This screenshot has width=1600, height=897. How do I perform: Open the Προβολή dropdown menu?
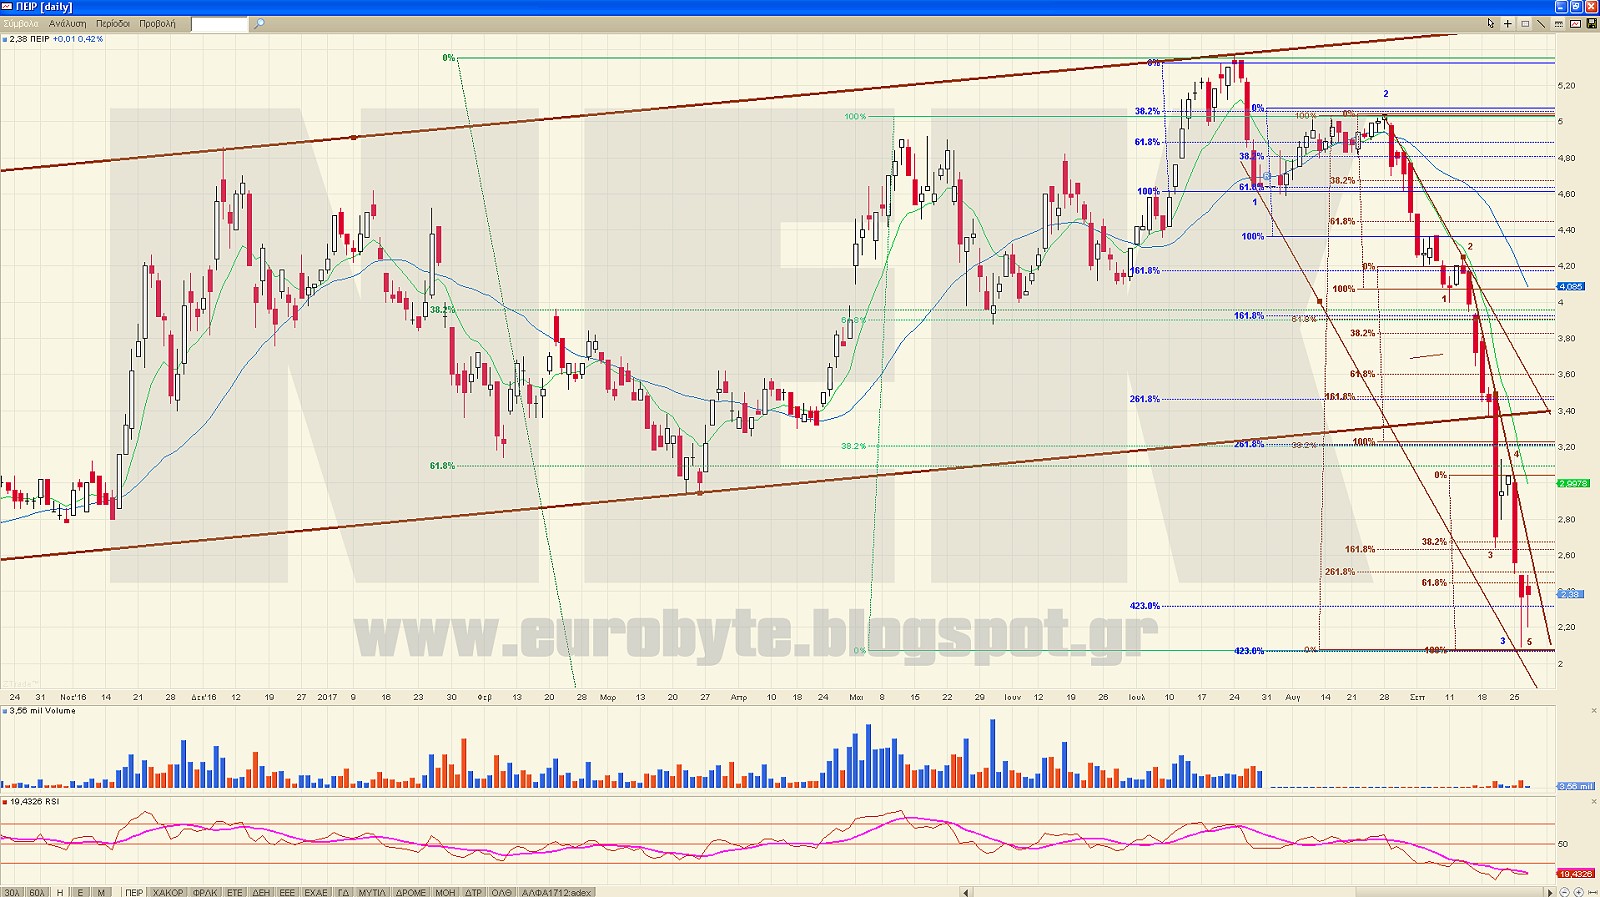click(157, 24)
